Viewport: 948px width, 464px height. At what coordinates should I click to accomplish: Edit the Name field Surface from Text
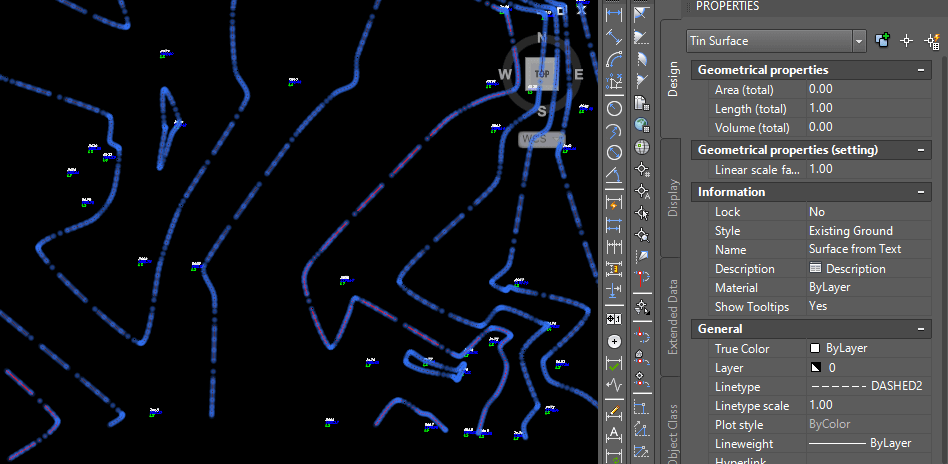[869, 249]
